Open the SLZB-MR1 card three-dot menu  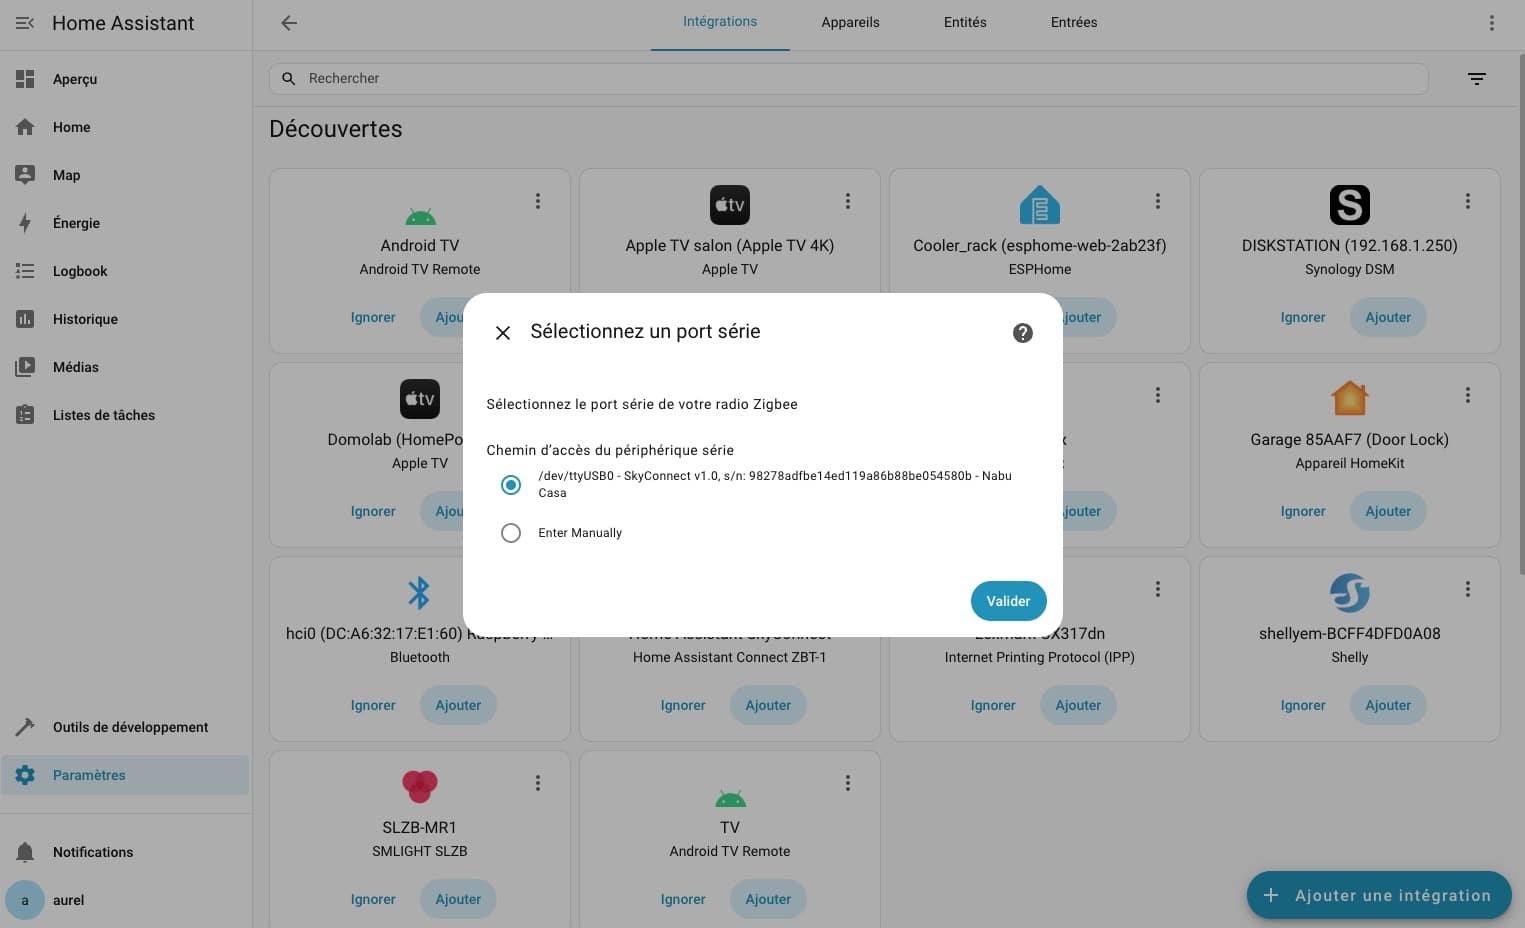coord(537,783)
